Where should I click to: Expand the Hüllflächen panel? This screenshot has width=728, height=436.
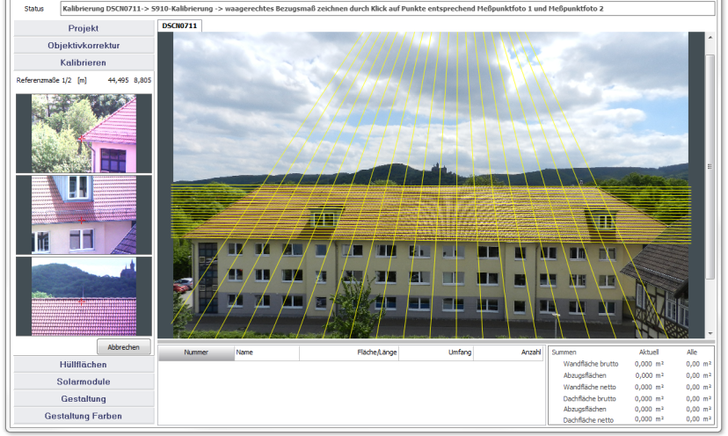[x=83, y=365]
